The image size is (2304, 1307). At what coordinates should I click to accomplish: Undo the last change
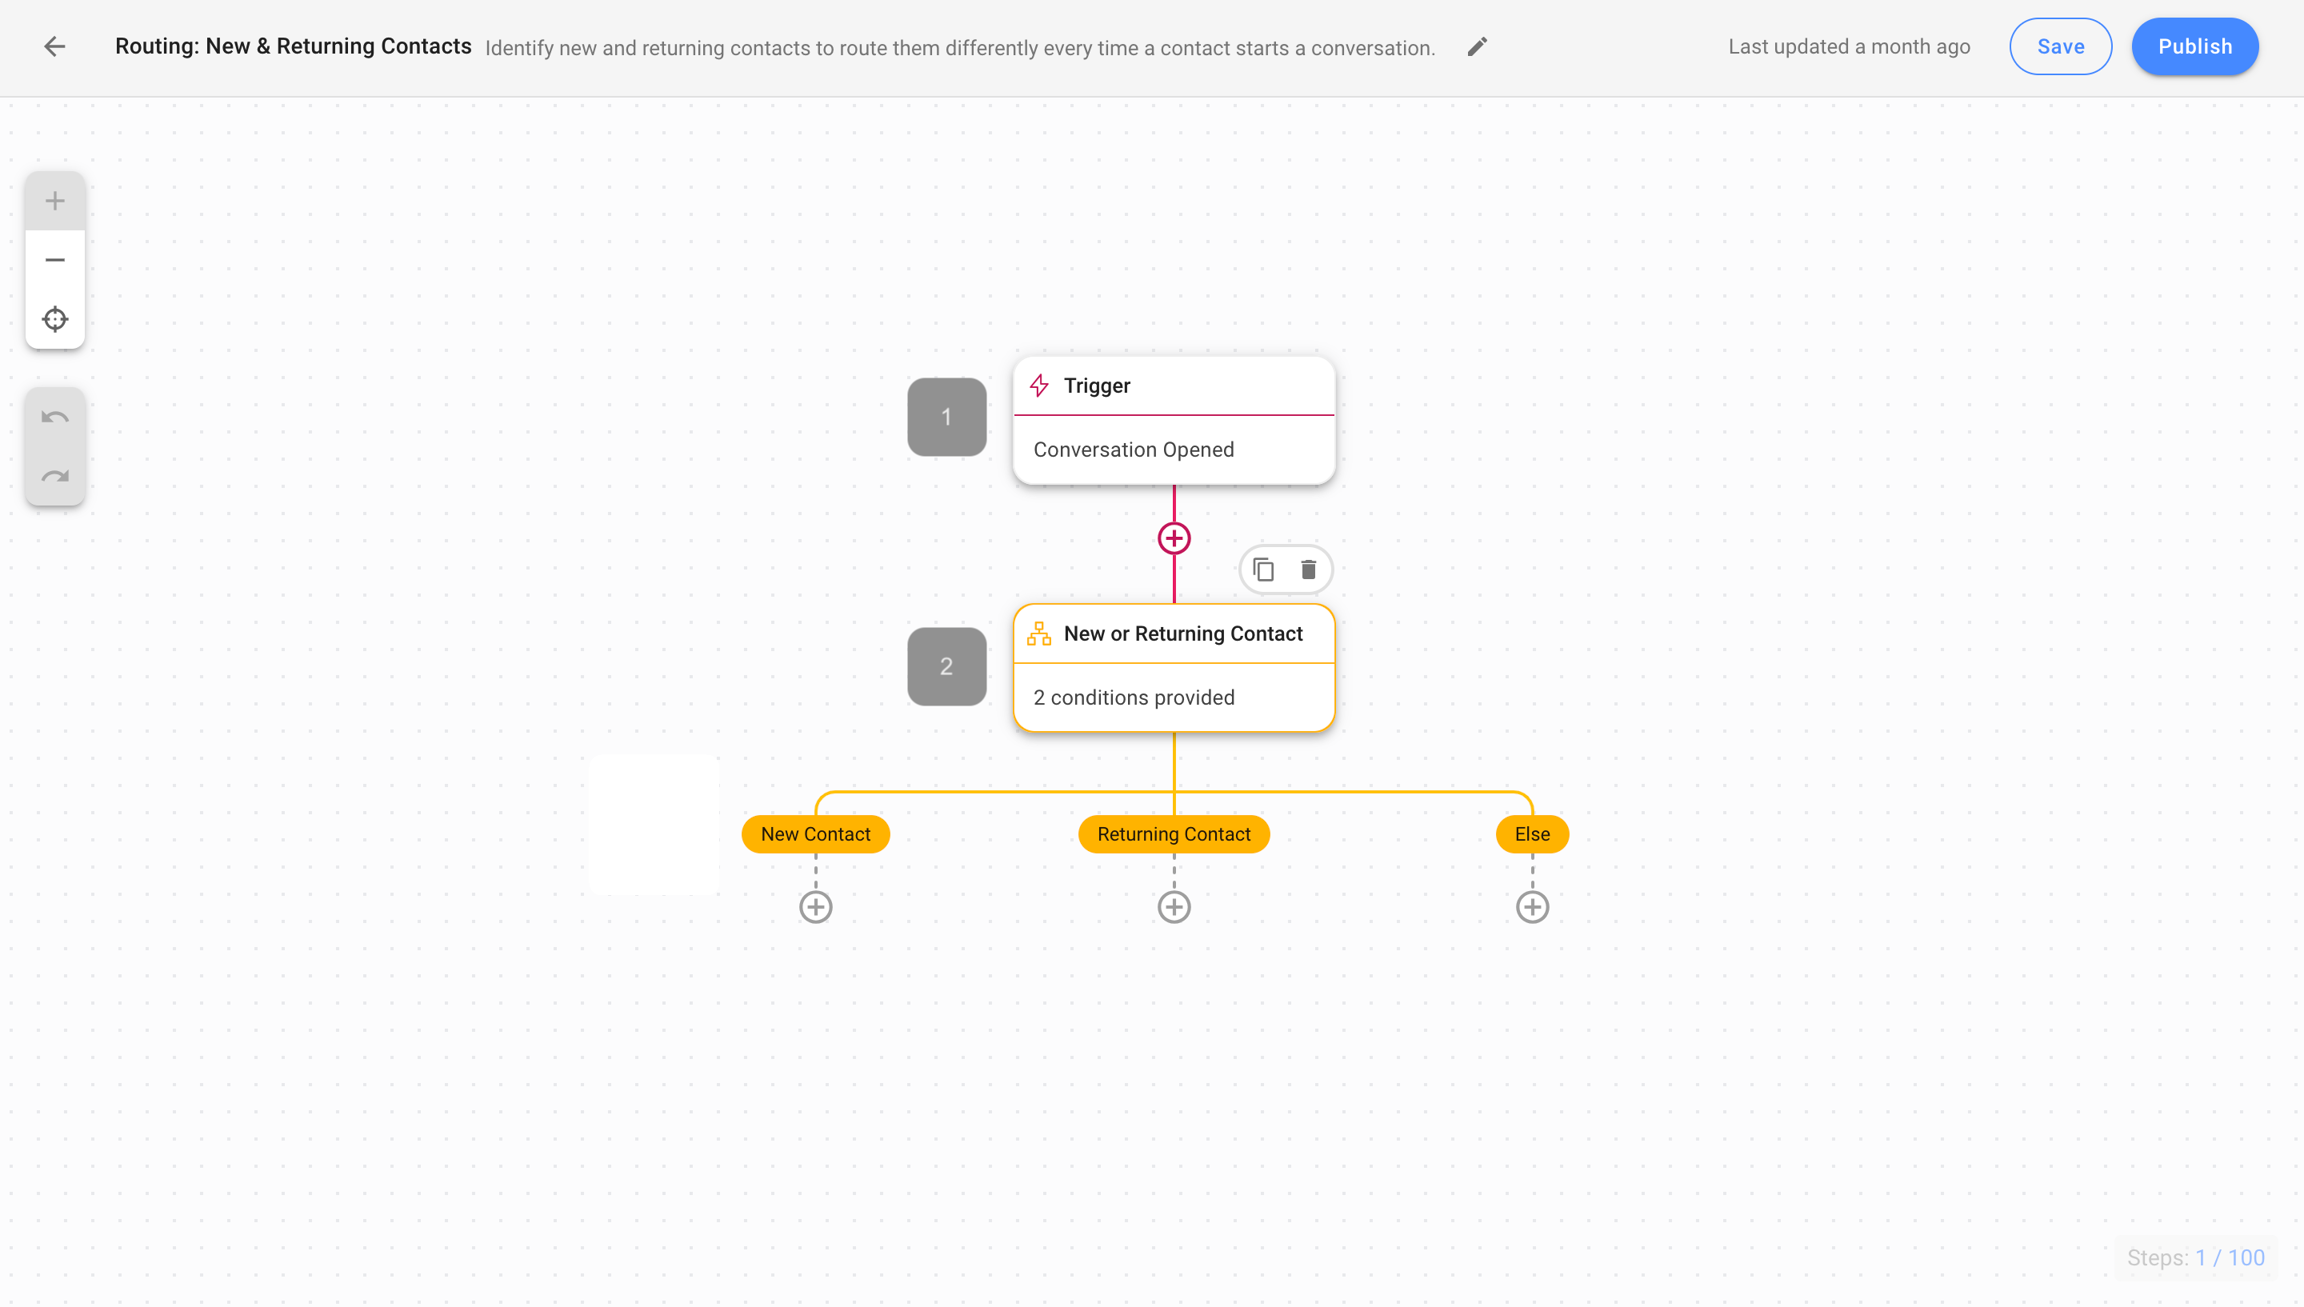point(55,417)
